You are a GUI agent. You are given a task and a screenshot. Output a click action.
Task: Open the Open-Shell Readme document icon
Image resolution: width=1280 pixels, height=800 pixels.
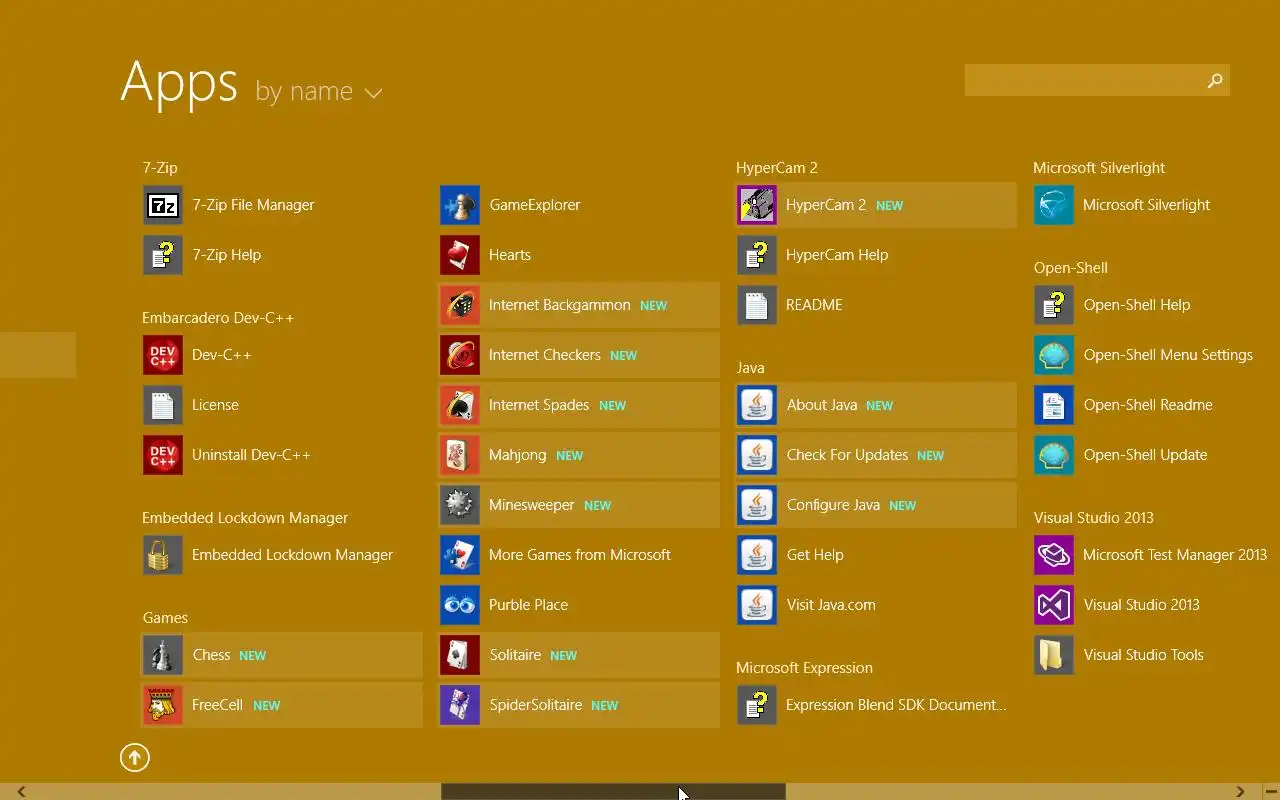coord(1054,405)
